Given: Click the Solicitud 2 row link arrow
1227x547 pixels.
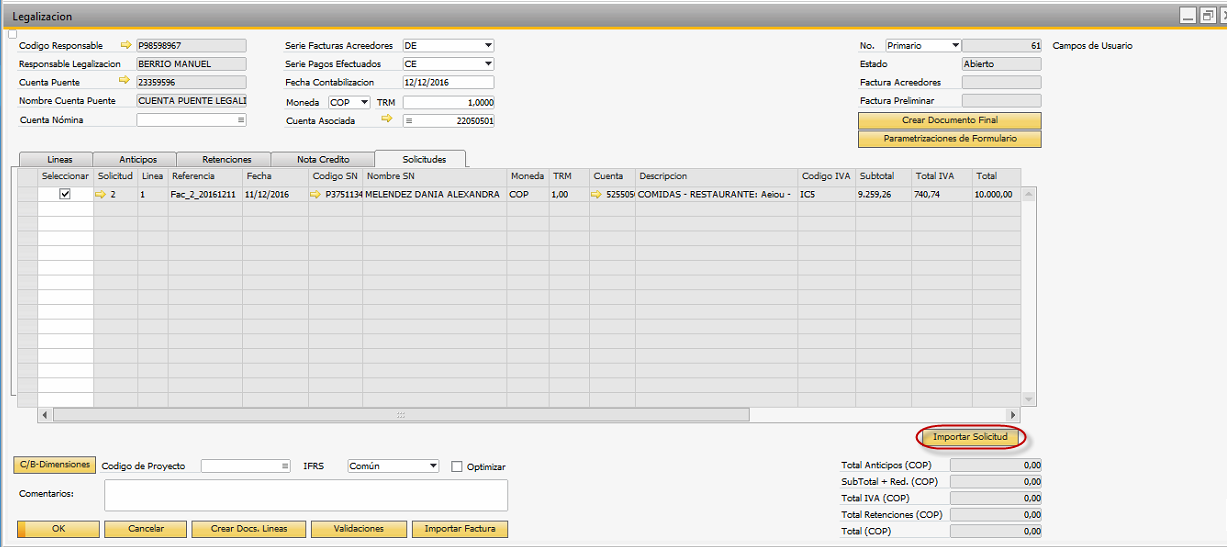Looking at the screenshot, I should pyautogui.click(x=101, y=195).
